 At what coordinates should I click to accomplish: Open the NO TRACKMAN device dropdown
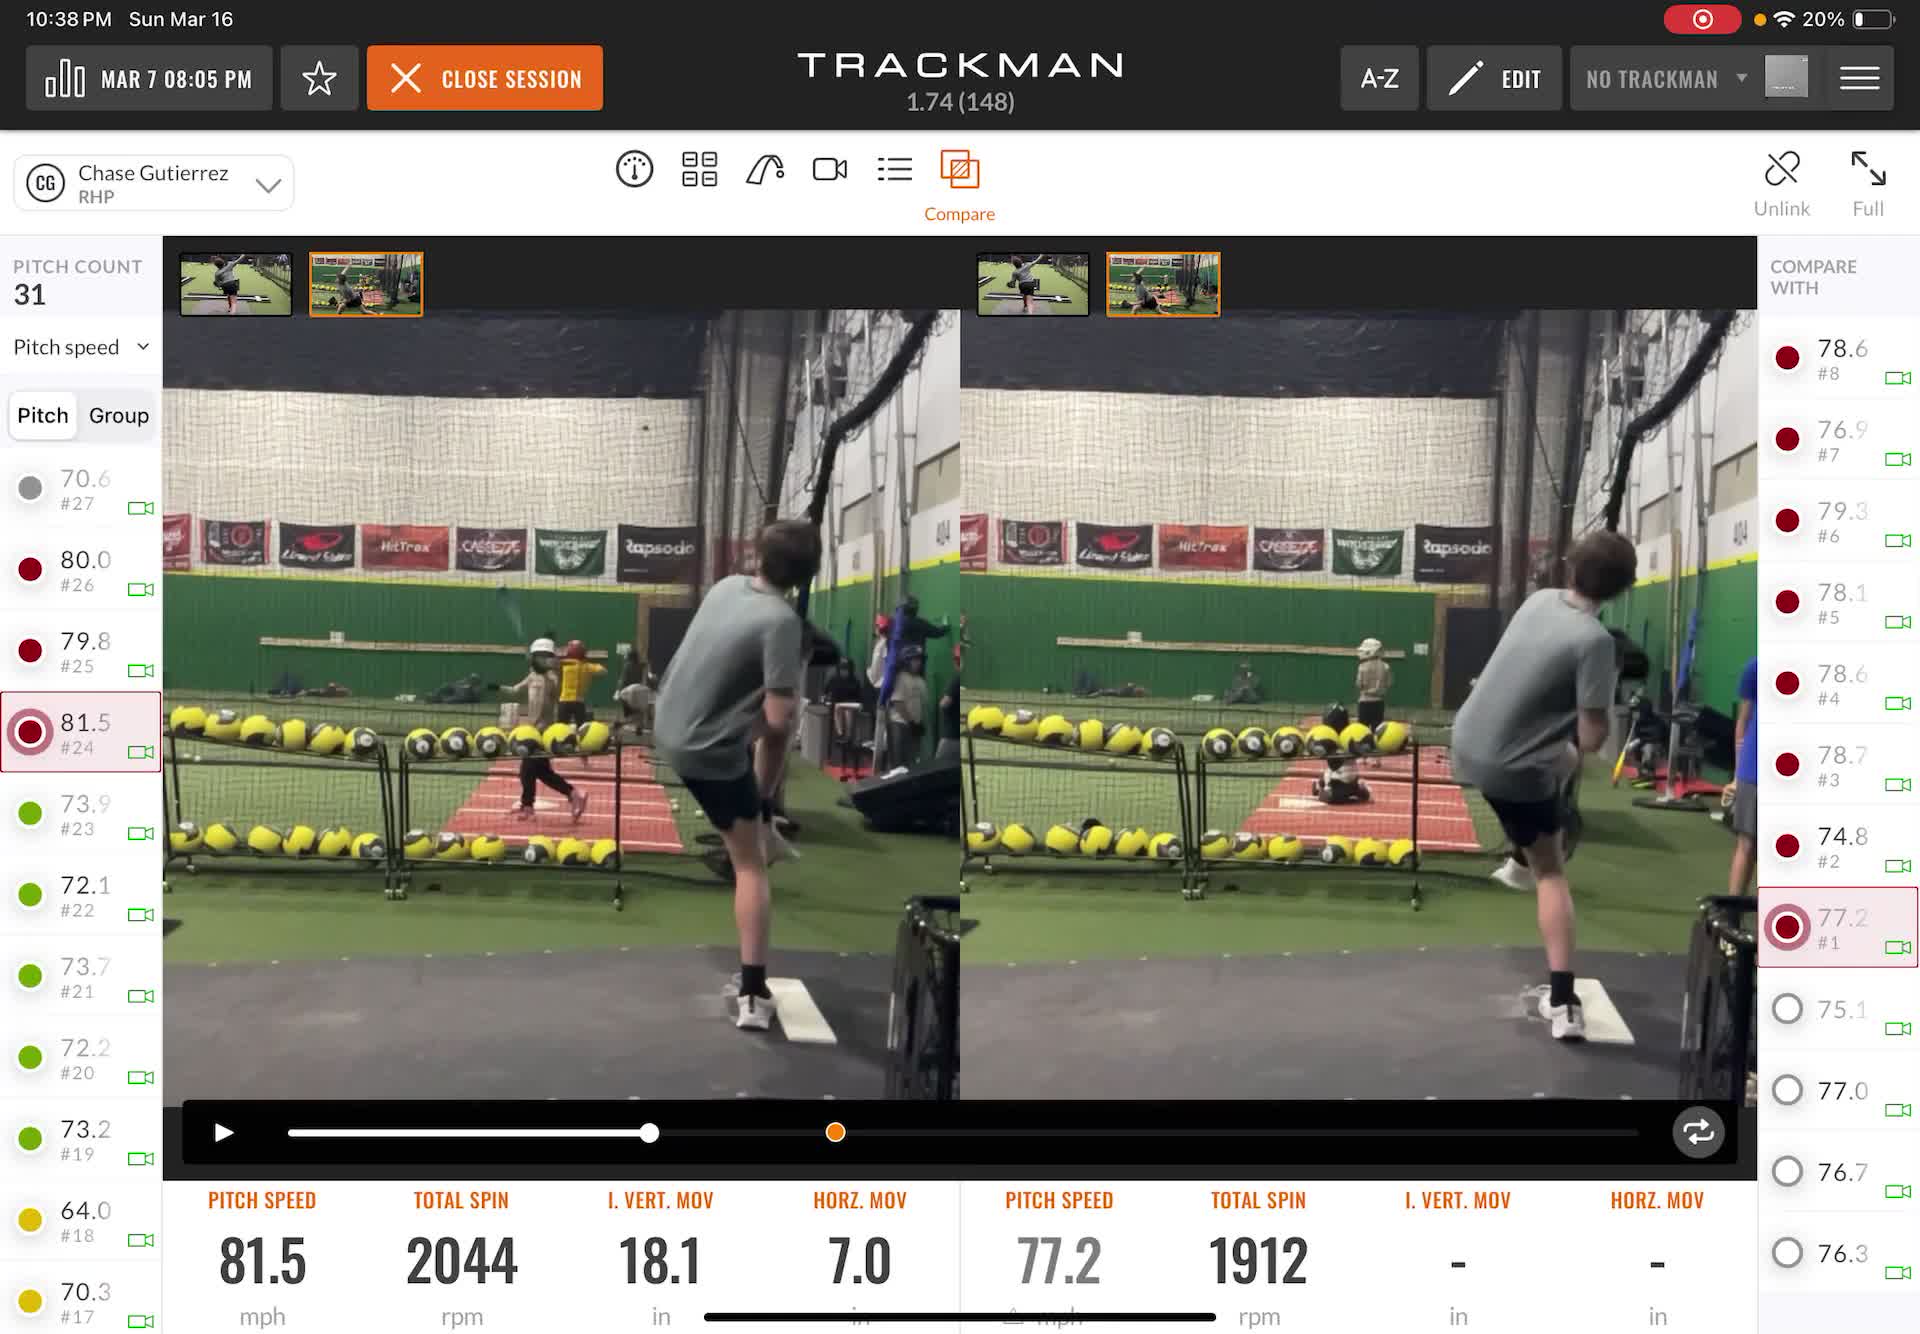pos(1666,78)
